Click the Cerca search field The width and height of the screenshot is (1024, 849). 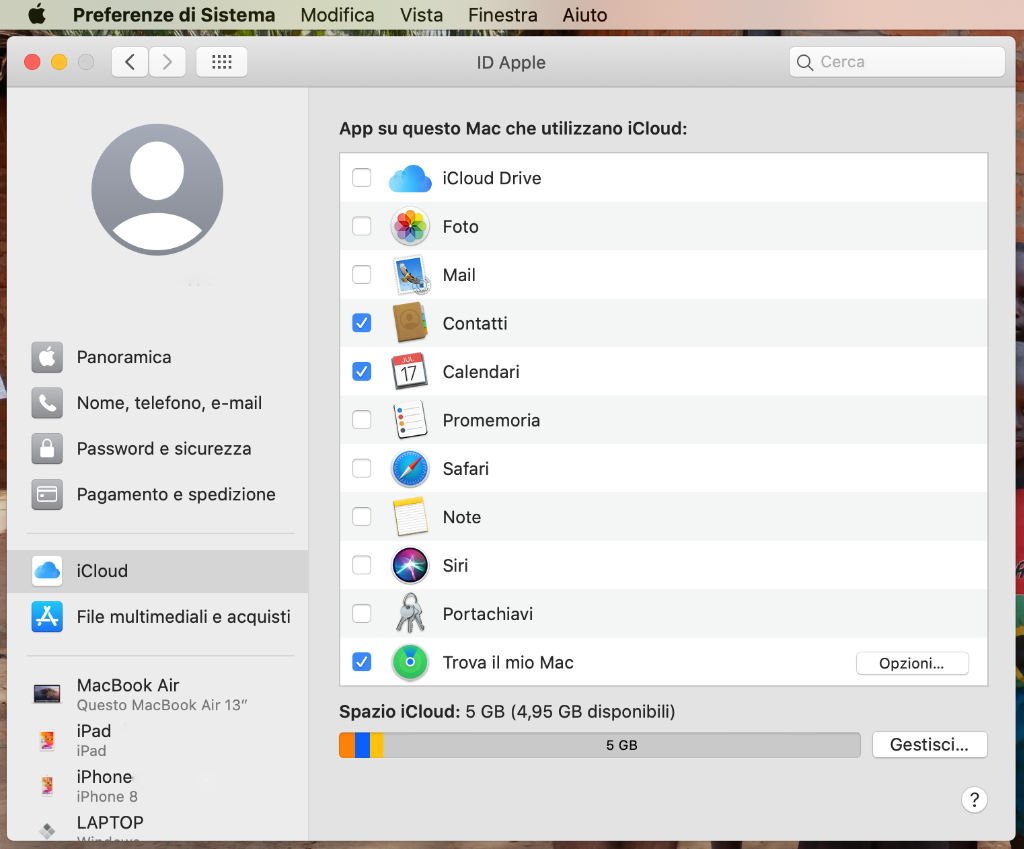(x=897, y=62)
